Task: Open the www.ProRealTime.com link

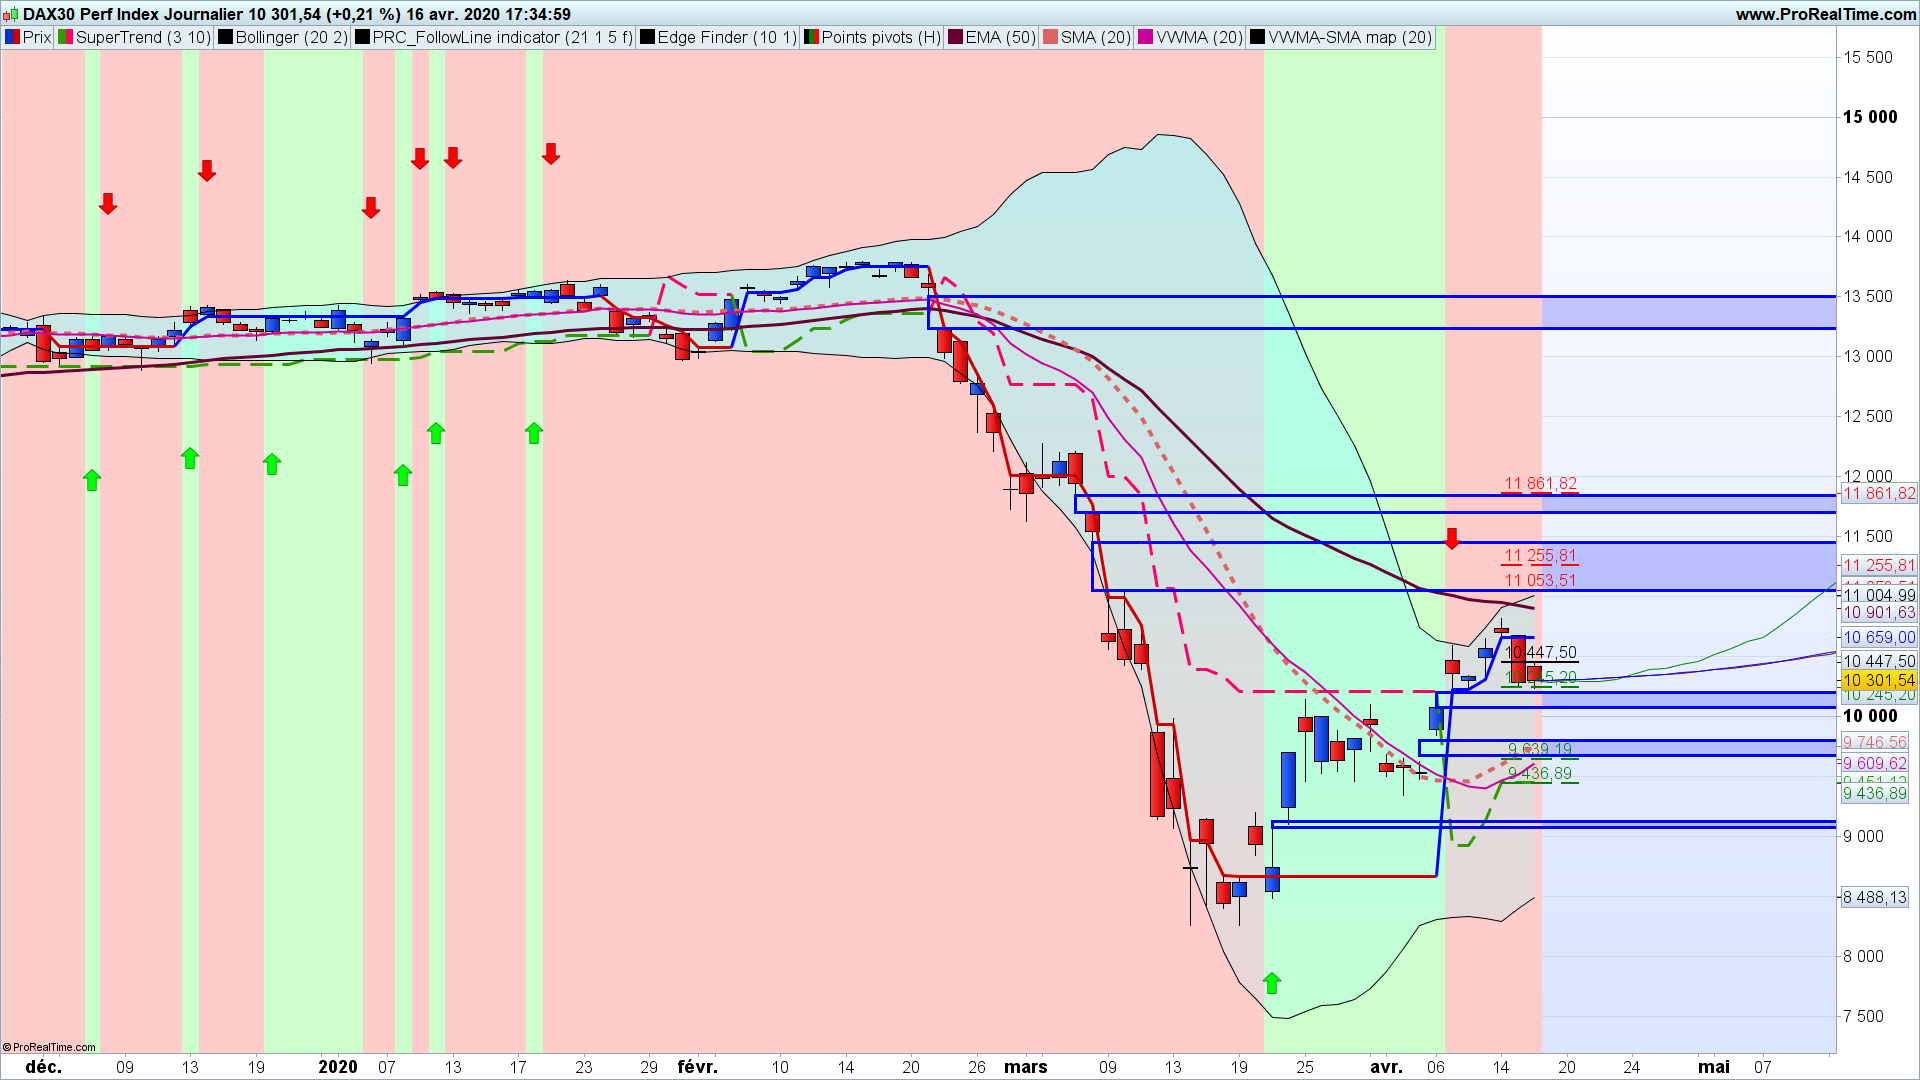Action: point(1825,14)
